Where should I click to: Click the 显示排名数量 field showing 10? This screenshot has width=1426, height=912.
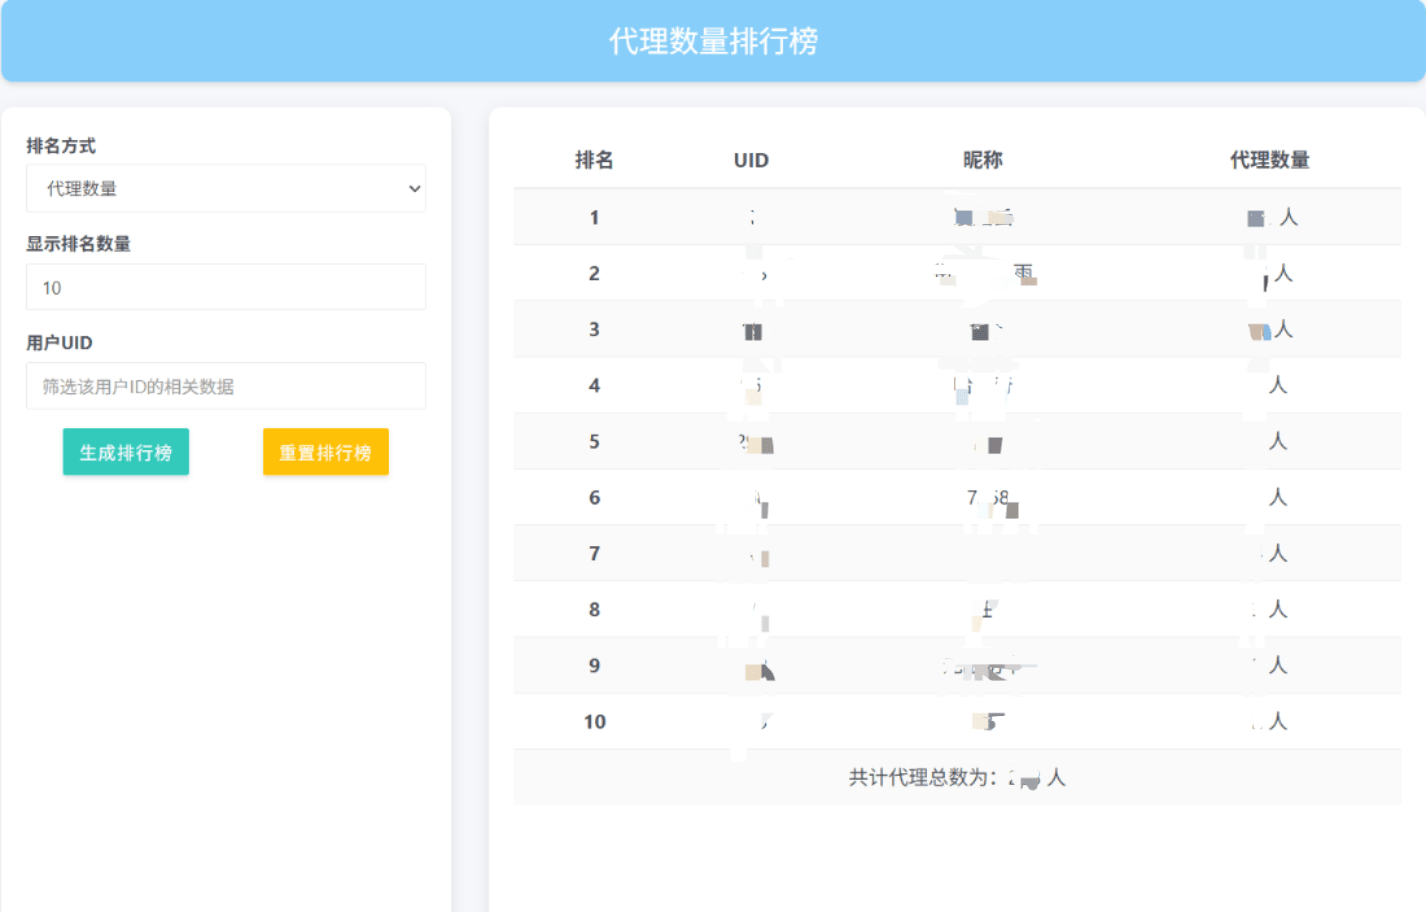(225, 288)
